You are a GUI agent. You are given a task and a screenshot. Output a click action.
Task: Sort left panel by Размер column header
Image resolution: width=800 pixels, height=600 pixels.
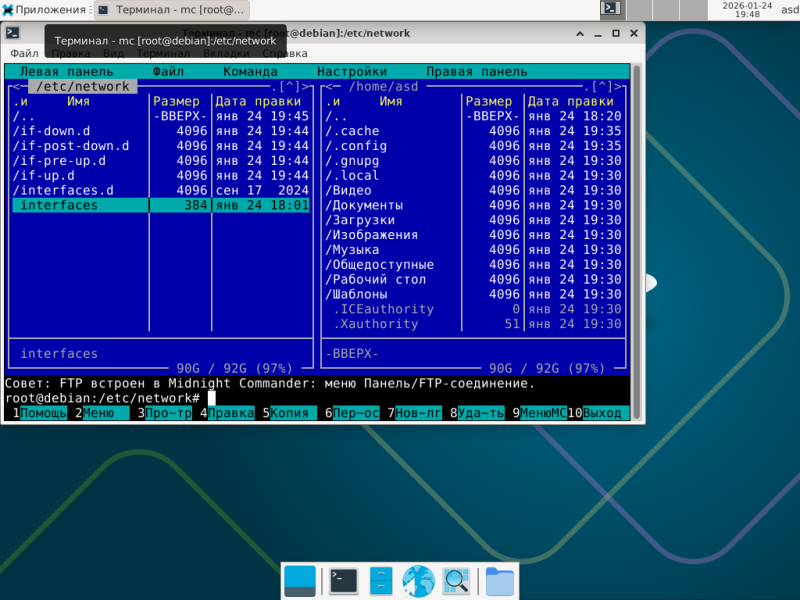[x=176, y=101]
